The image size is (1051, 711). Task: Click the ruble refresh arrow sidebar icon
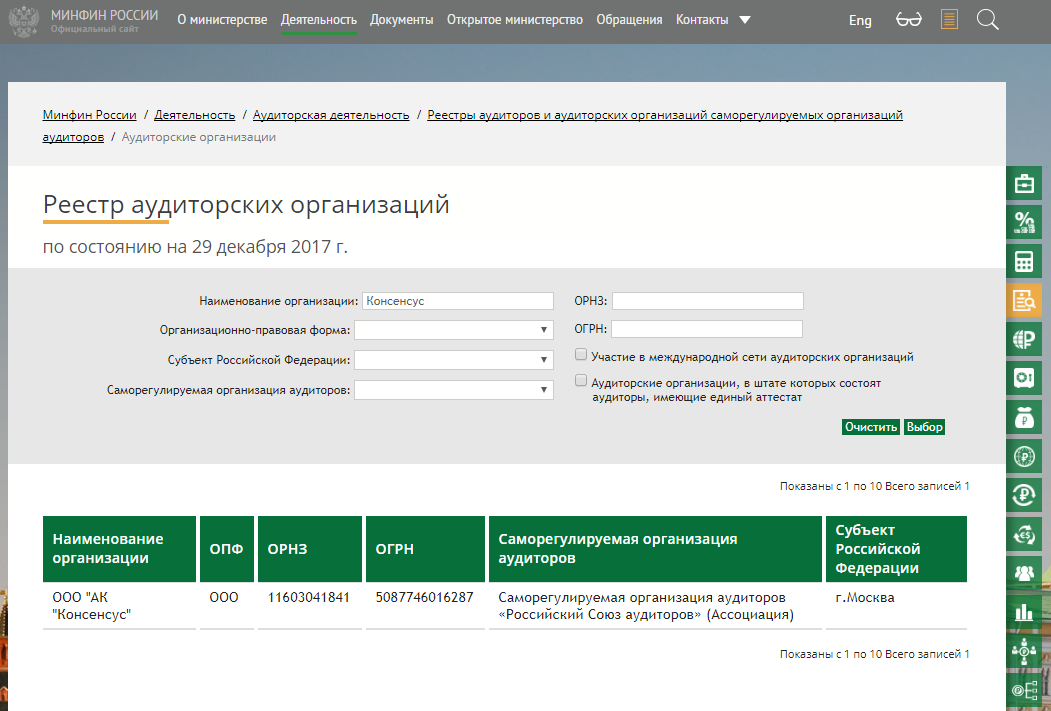coord(1024,495)
